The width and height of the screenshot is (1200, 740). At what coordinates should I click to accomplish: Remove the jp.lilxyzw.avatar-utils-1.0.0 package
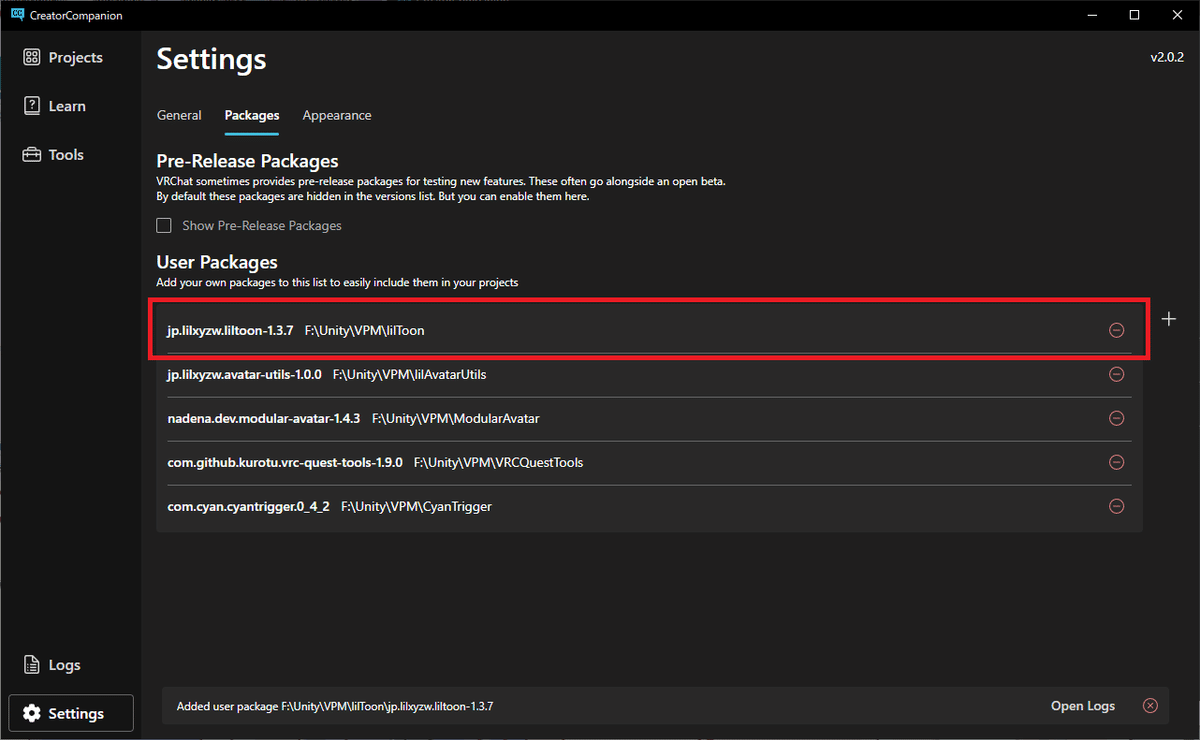point(1116,374)
